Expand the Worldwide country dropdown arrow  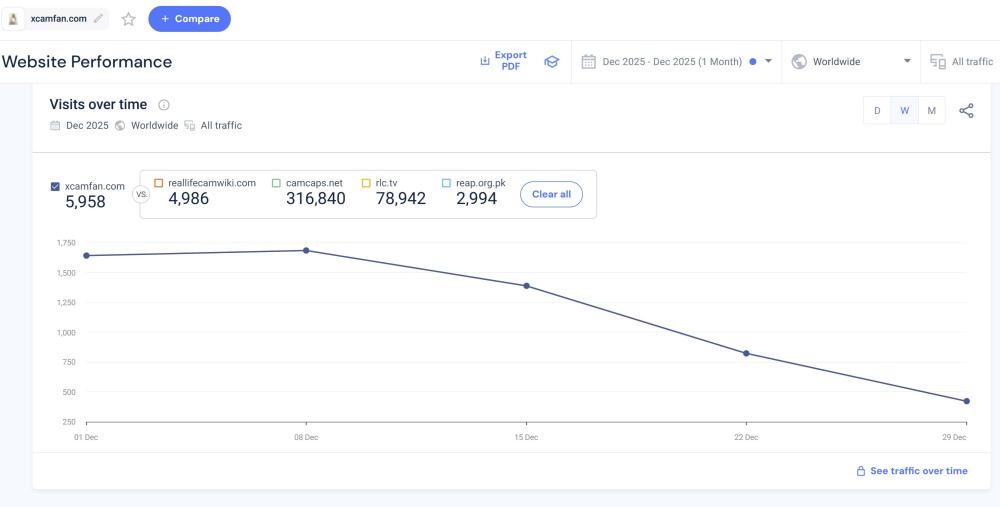[907, 62]
